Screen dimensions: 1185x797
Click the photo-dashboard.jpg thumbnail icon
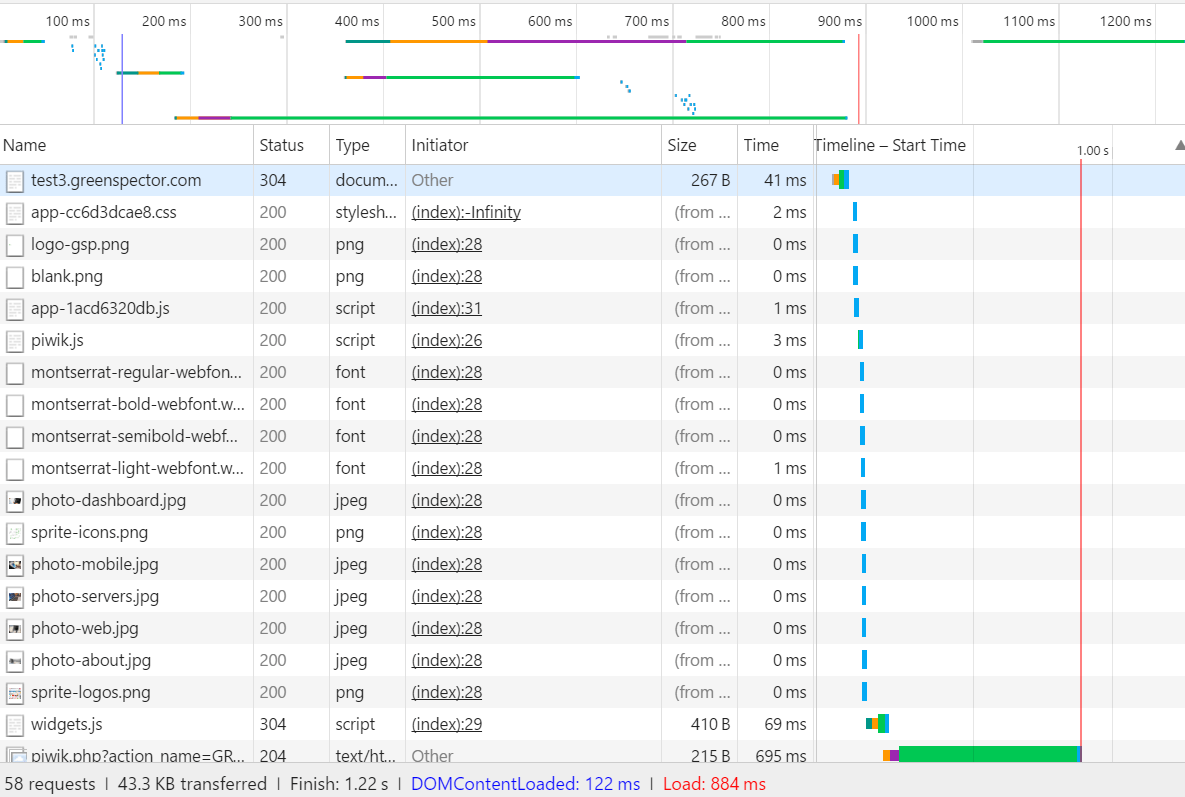14,501
